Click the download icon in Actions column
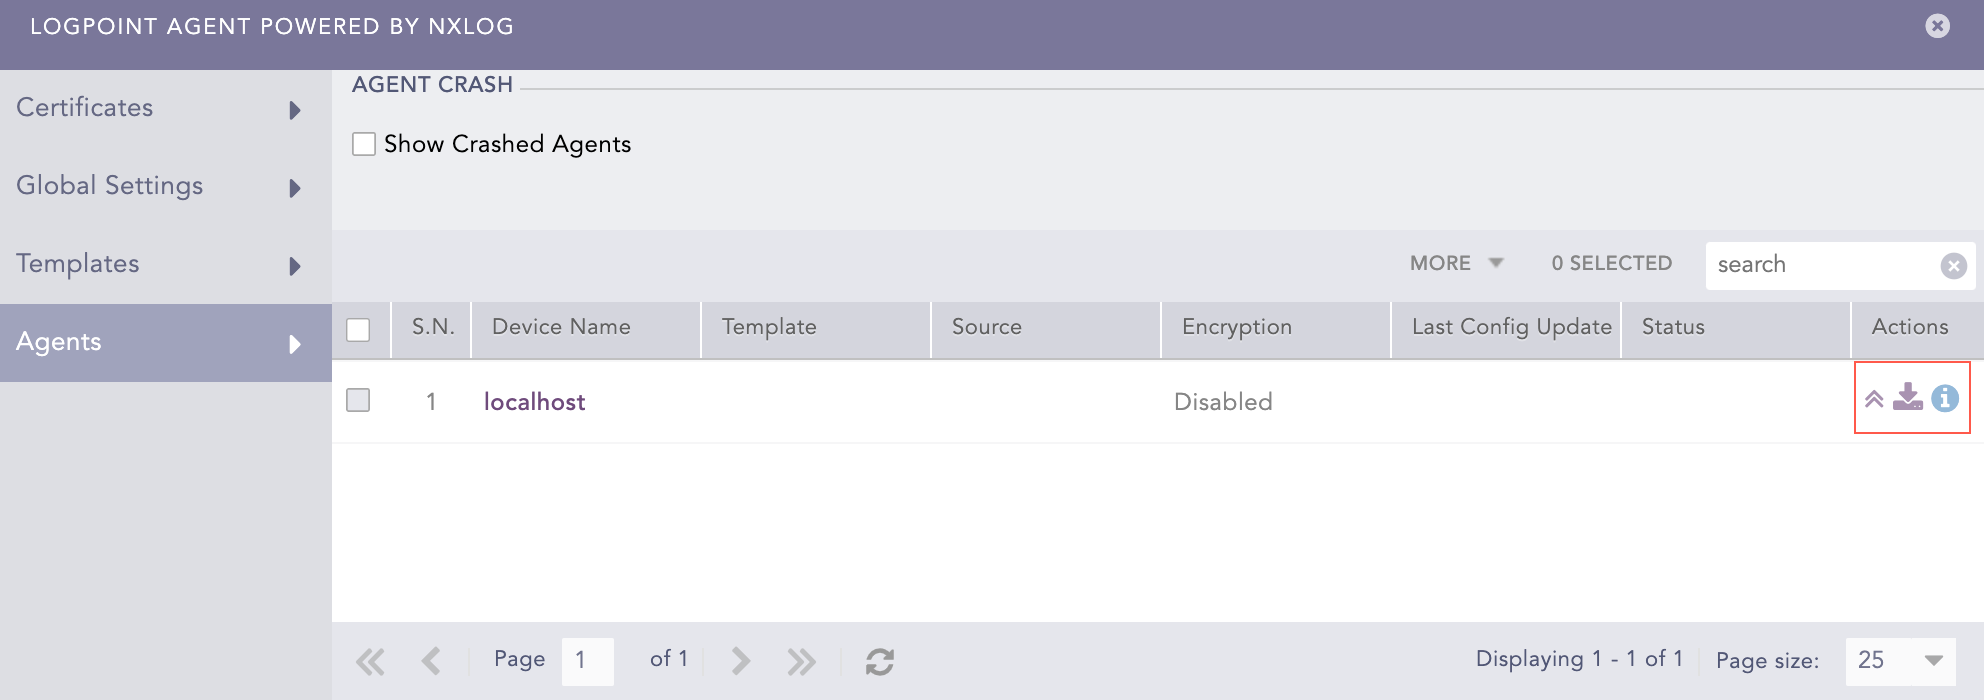Image resolution: width=1984 pixels, height=700 pixels. tap(1908, 397)
